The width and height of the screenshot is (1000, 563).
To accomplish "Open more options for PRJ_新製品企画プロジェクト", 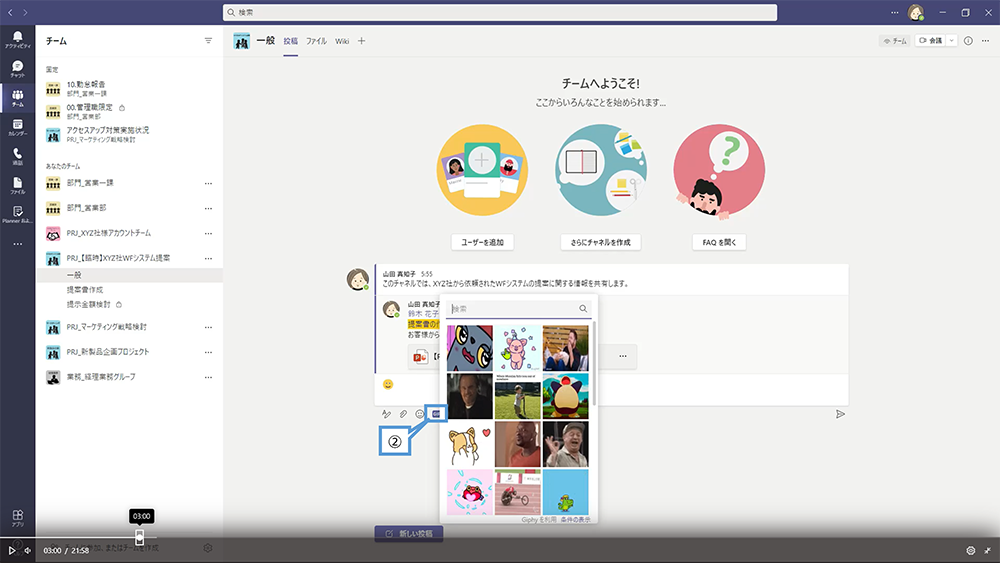I will click(208, 352).
